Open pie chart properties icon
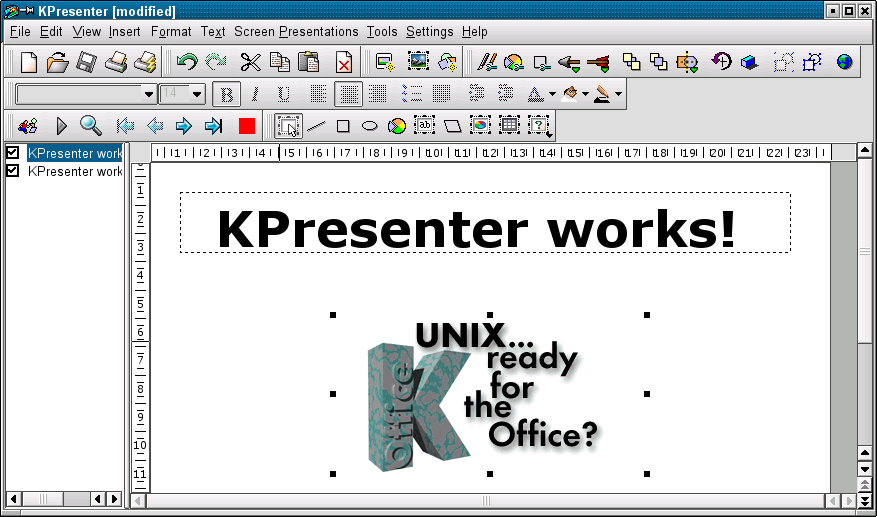877x517 pixels. (x=513, y=62)
